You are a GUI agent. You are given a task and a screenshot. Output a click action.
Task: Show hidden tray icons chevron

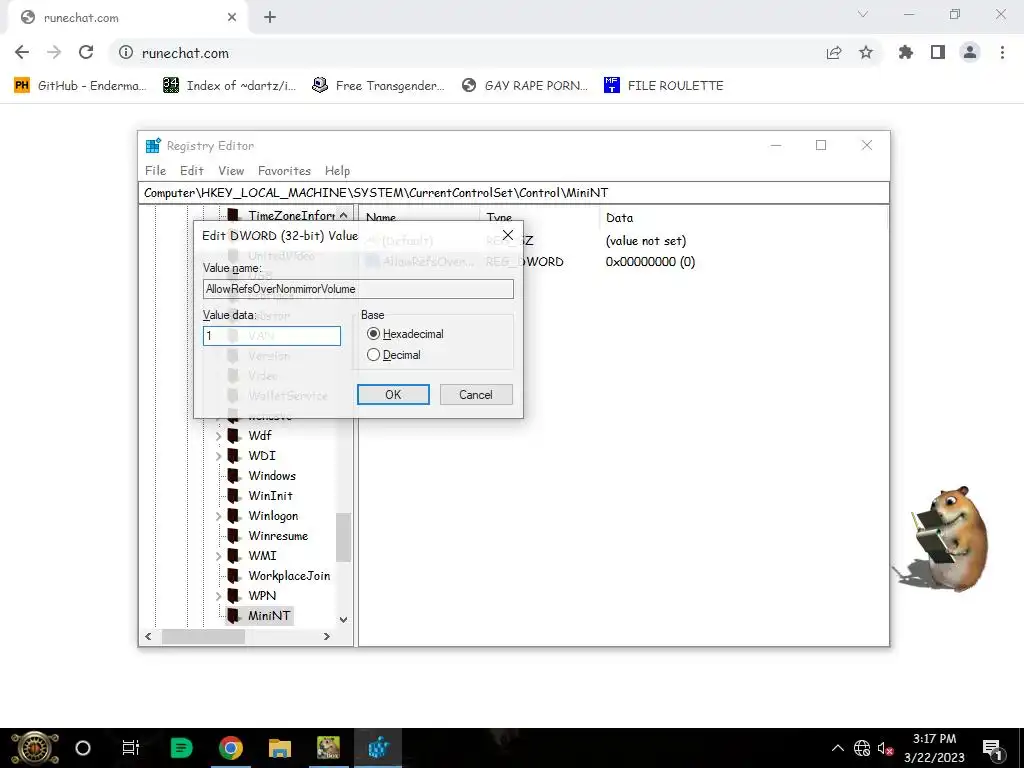[837, 748]
